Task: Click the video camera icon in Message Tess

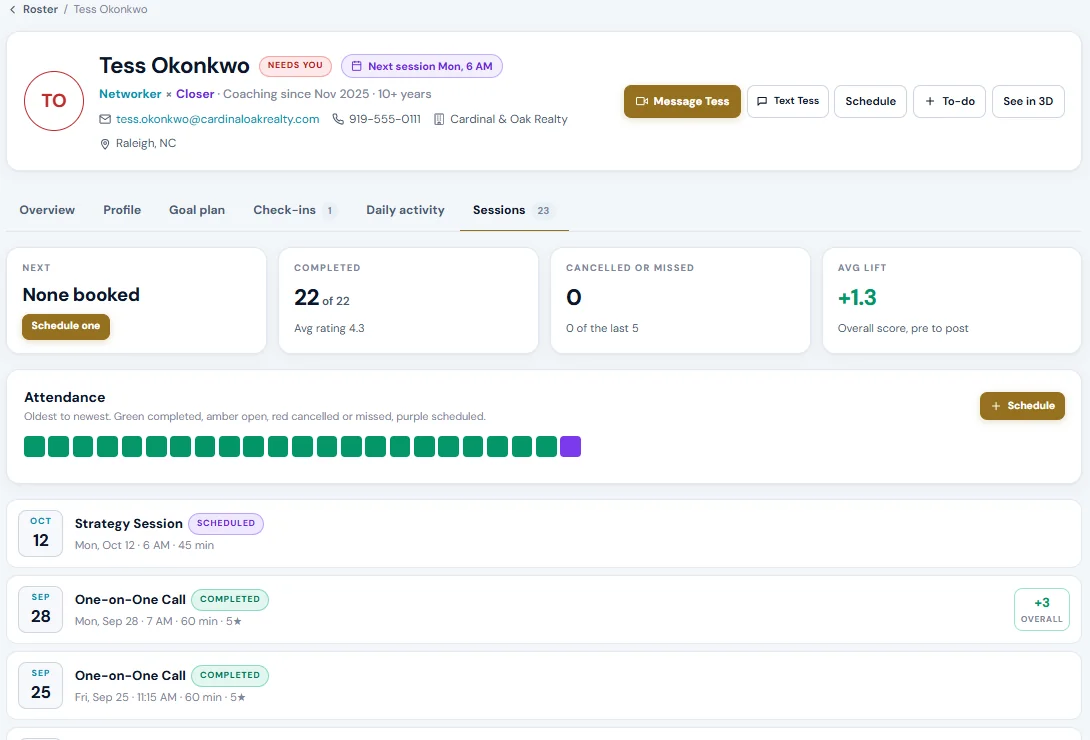Action: 642,101
